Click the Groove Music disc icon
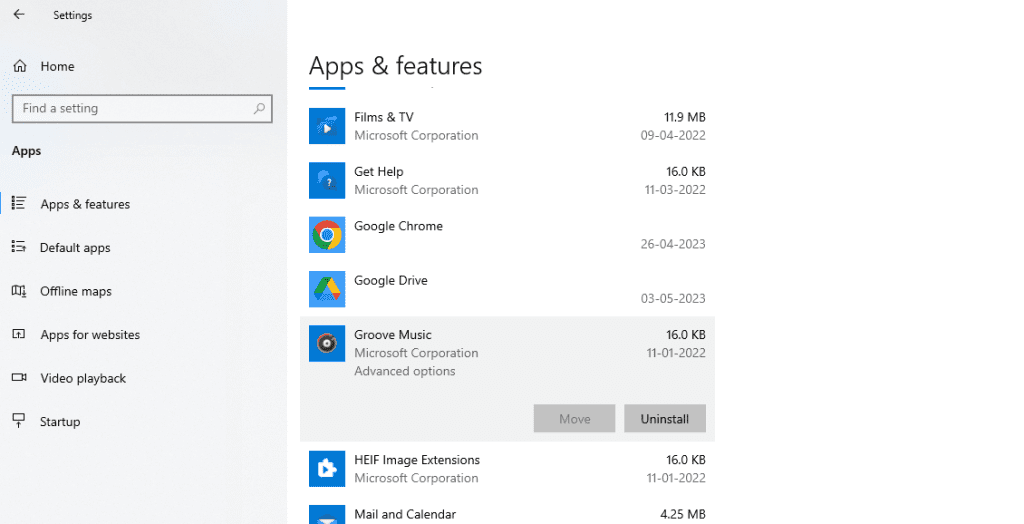This screenshot has height=524, width=1024. click(x=327, y=343)
